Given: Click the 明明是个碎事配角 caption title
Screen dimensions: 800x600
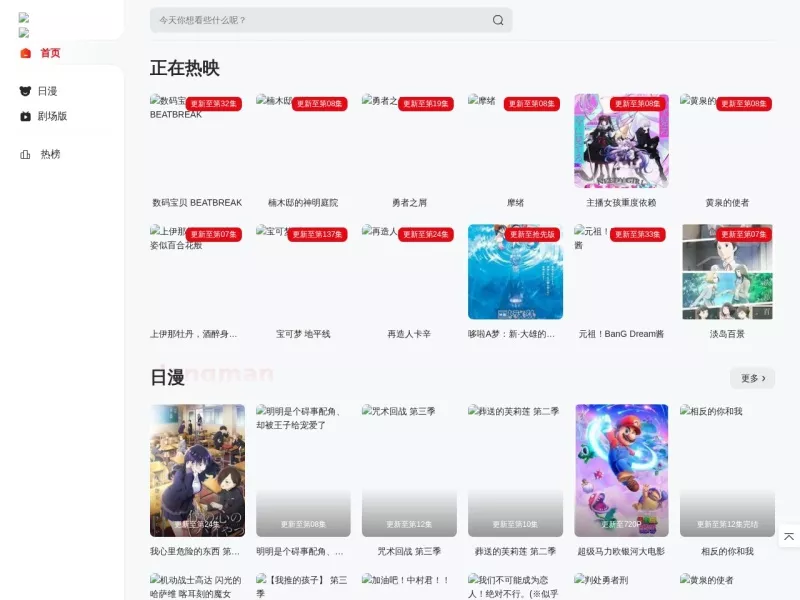Looking at the screenshot, I should pyautogui.click(x=299, y=552).
